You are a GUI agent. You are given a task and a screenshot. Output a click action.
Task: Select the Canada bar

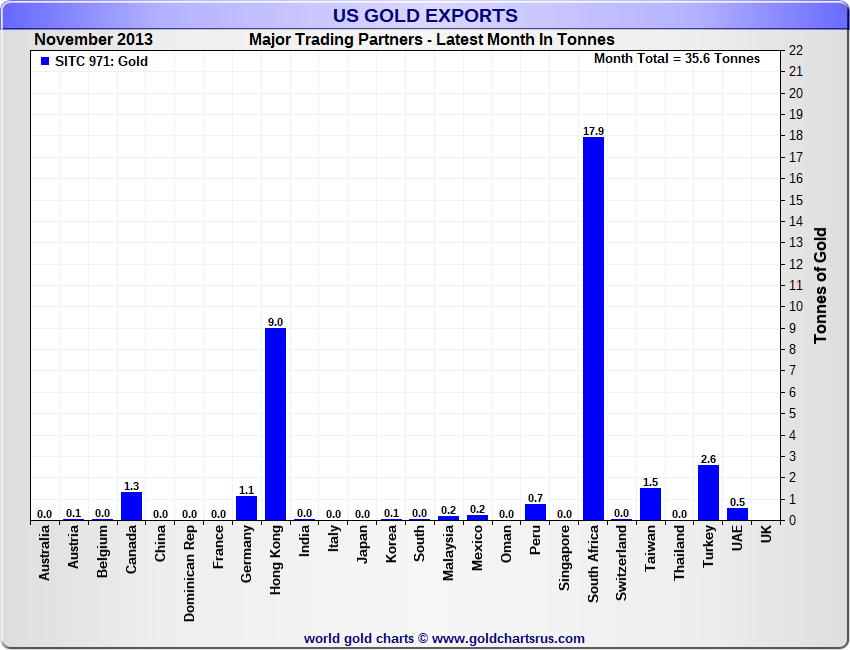tap(131, 506)
